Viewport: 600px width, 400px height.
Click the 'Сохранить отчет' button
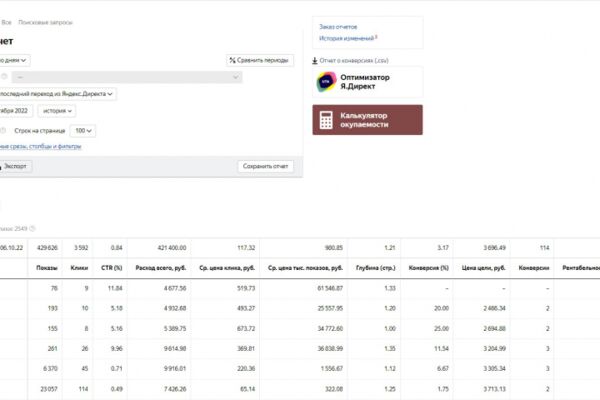(x=265, y=166)
